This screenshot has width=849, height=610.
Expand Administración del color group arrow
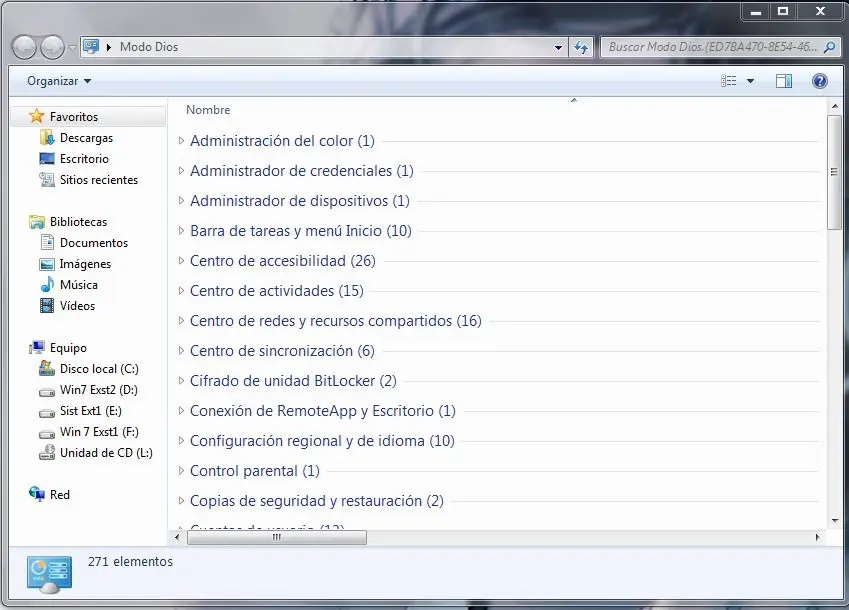click(181, 141)
